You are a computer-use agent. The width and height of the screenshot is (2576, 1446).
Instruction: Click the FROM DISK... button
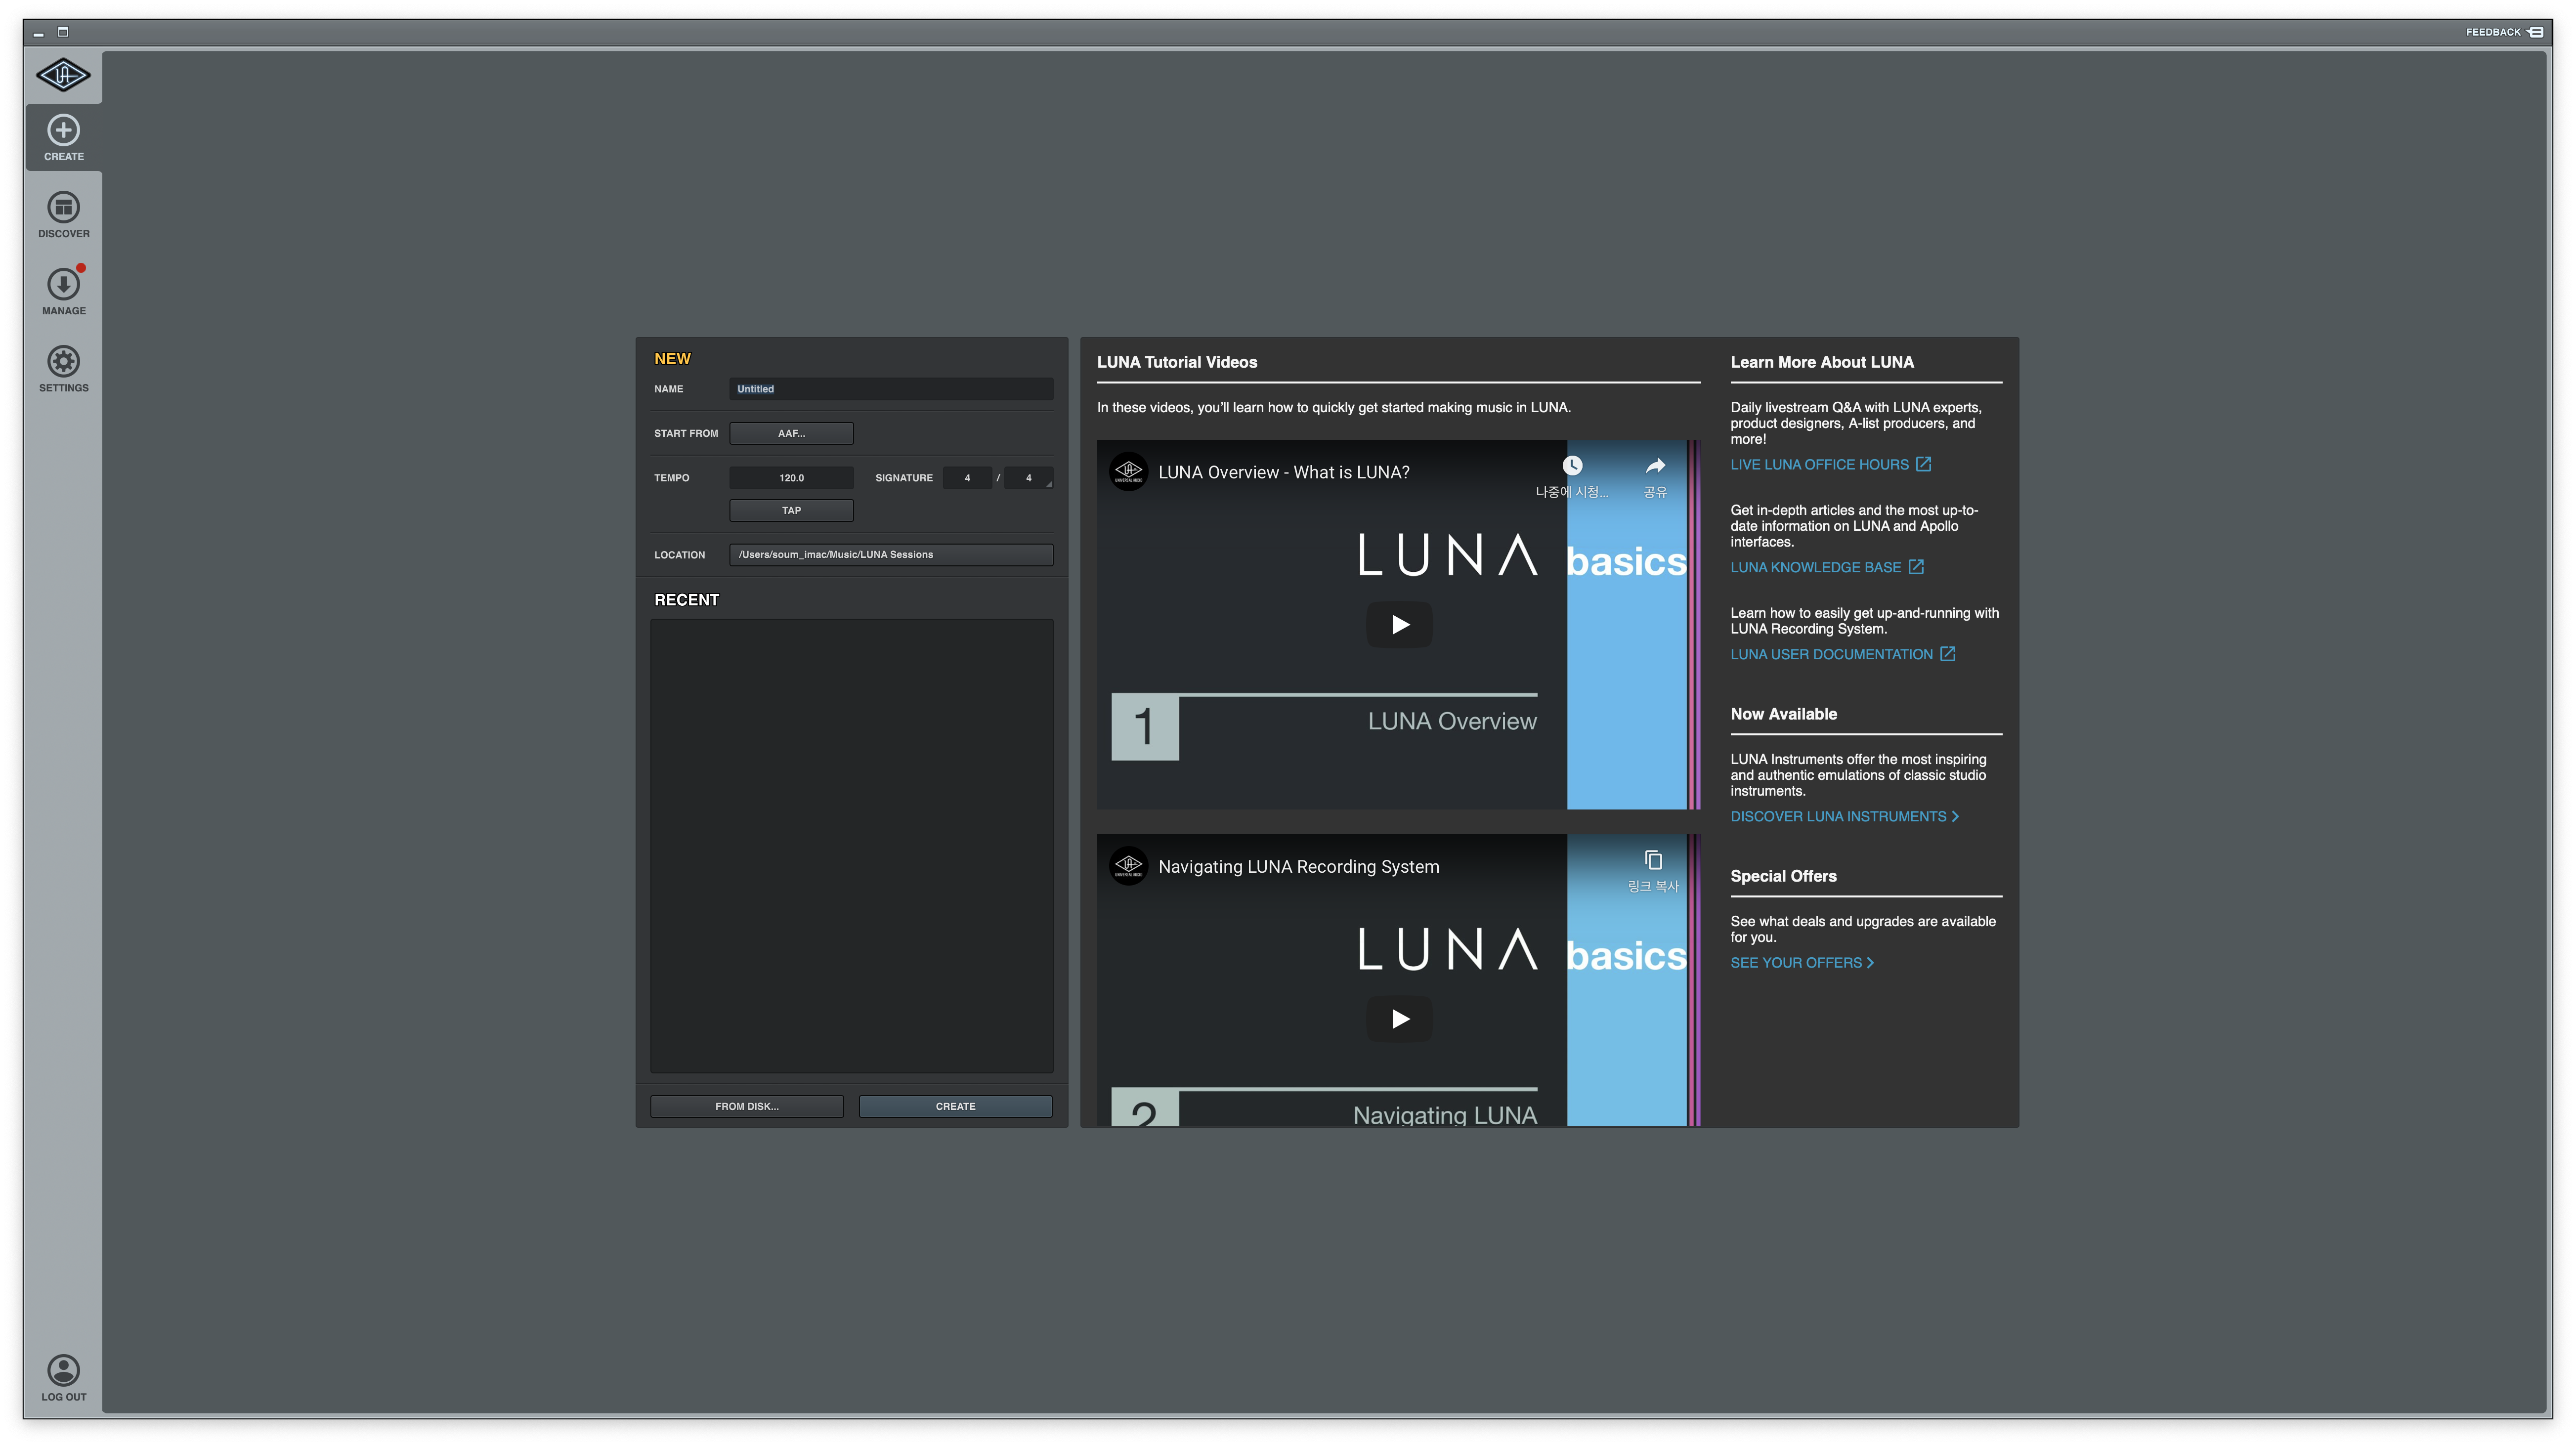point(746,1106)
